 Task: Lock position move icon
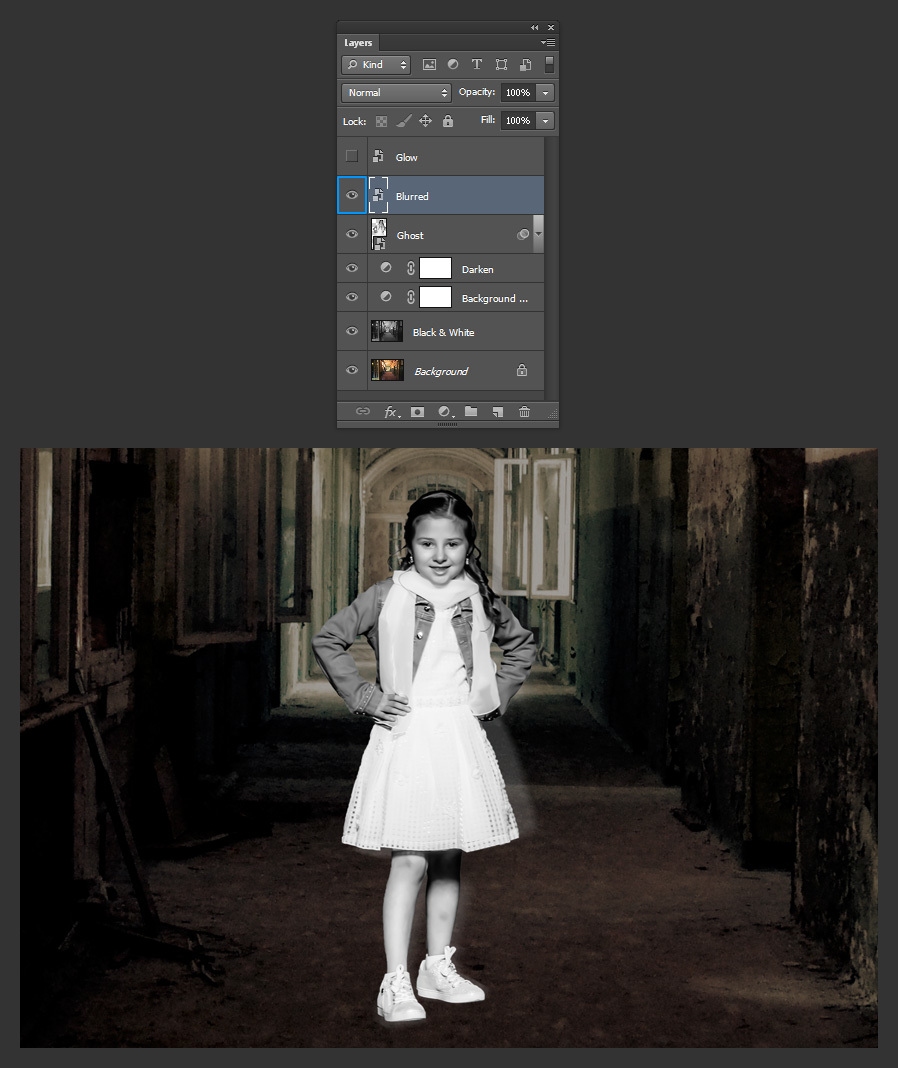coord(425,121)
